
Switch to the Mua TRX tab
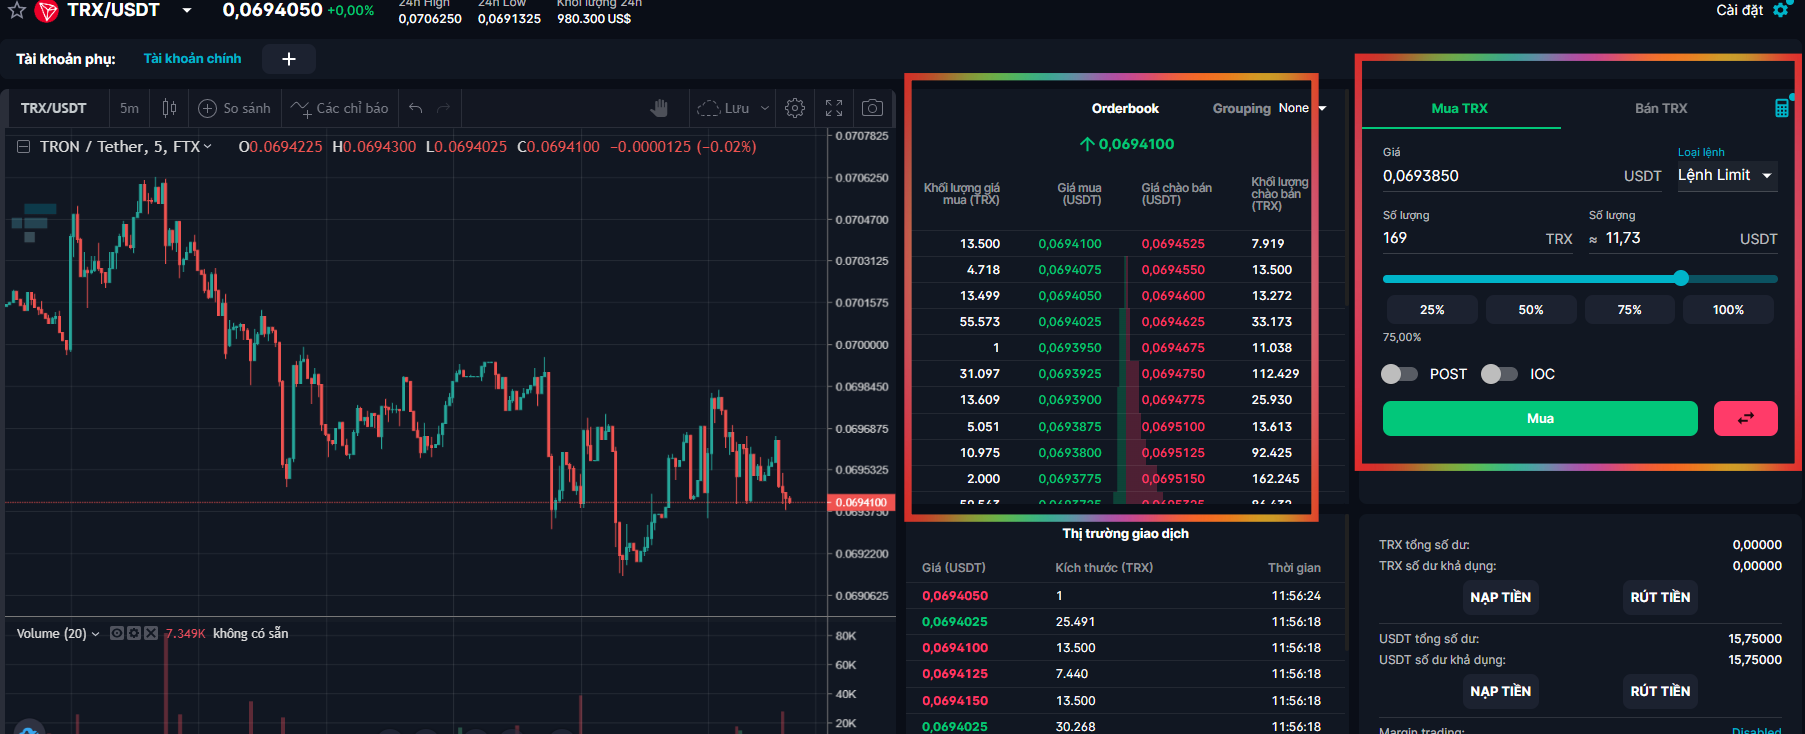[x=1459, y=108]
